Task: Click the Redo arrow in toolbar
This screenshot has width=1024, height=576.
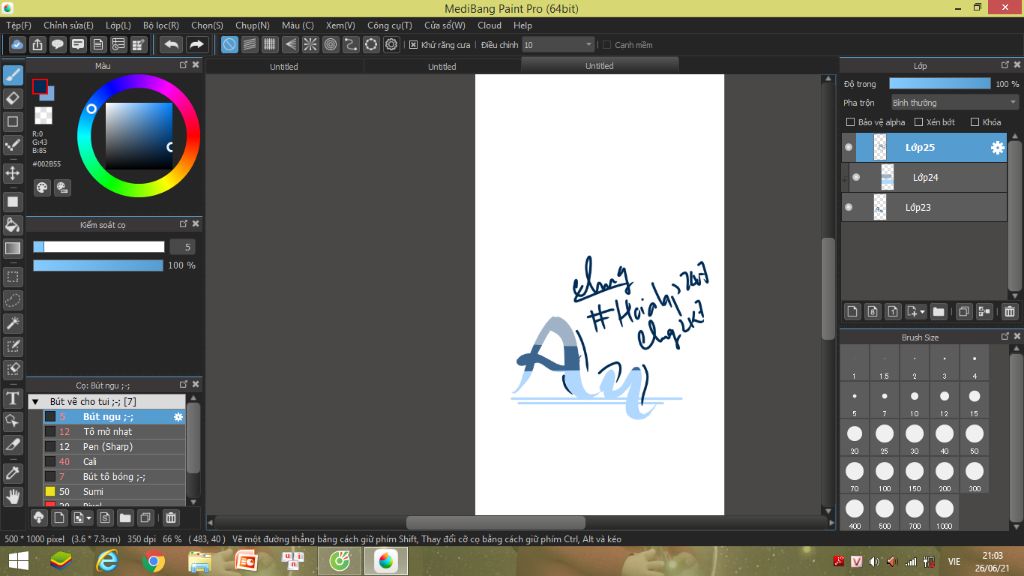Action: click(x=196, y=44)
